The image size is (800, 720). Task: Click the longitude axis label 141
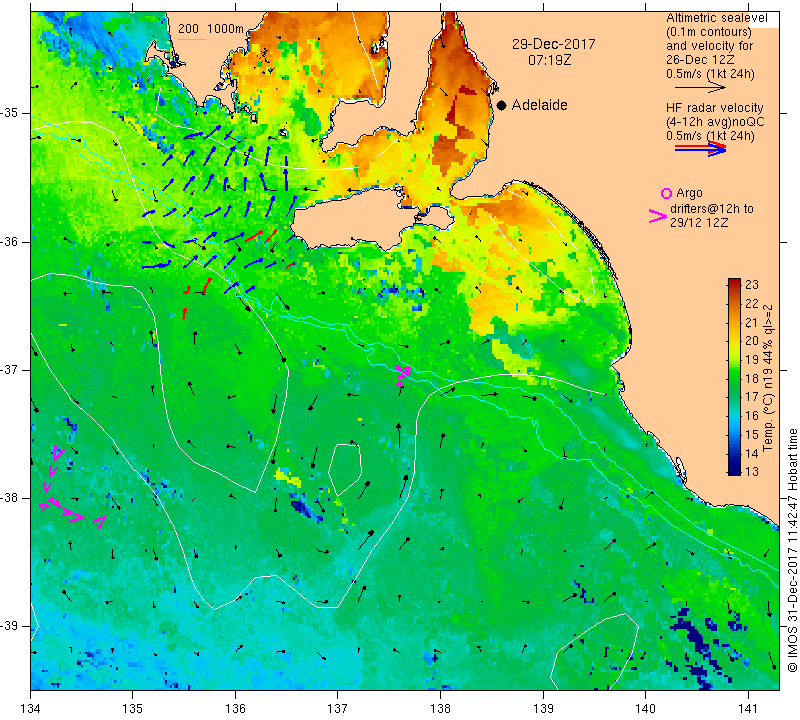pyautogui.click(x=748, y=708)
